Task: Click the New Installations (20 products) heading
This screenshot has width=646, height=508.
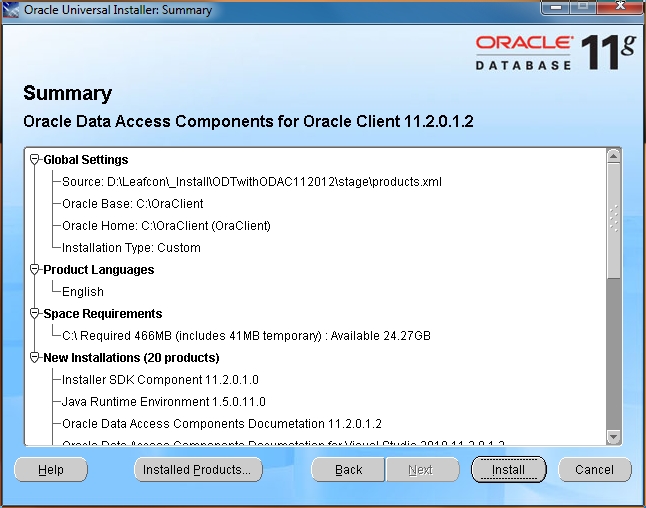Action: (x=131, y=358)
